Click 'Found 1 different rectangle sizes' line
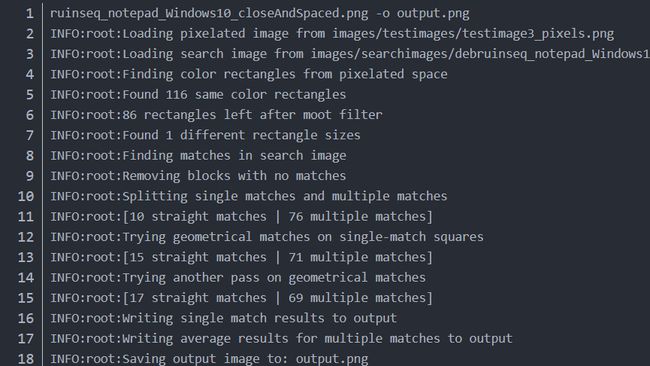The height and width of the screenshot is (366, 650). pos(205,136)
